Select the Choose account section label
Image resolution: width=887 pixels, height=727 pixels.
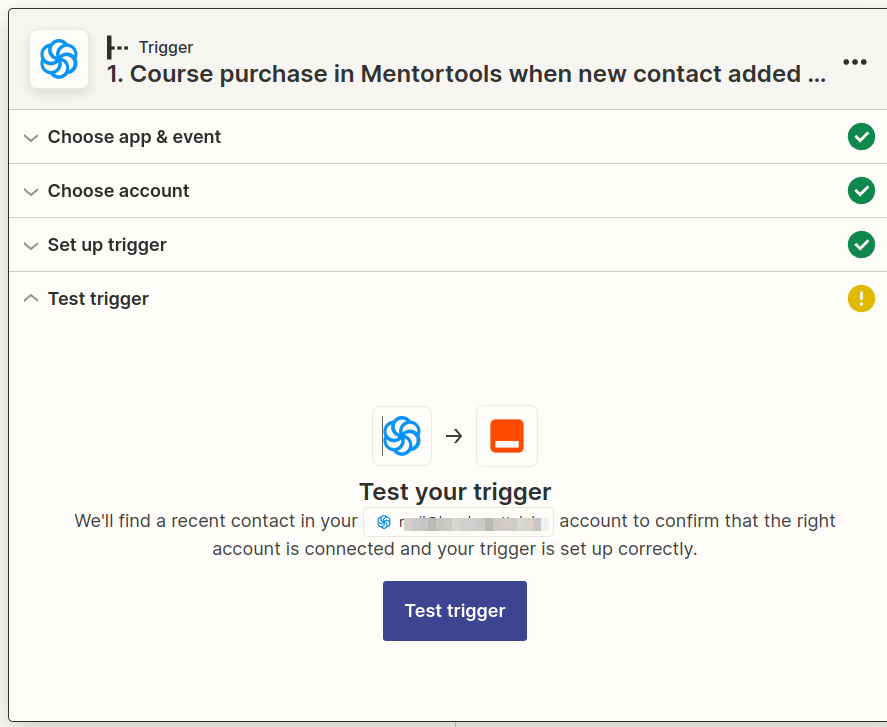point(118,191)
